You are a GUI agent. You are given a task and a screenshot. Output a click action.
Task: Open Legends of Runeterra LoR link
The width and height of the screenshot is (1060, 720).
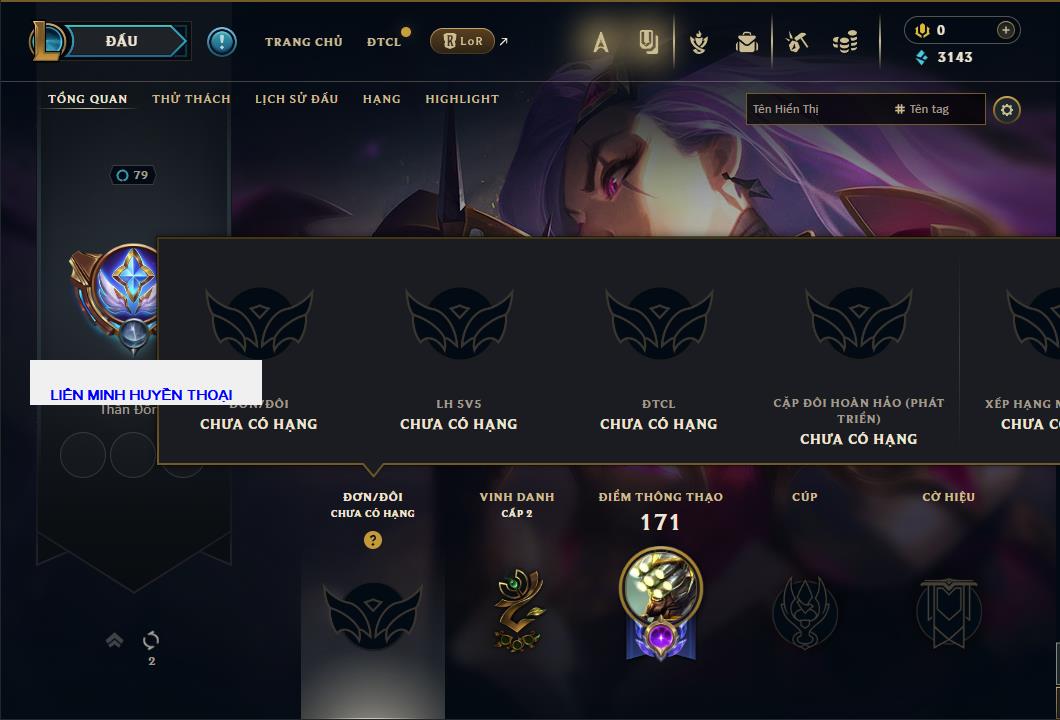click(x=462, y=41)
